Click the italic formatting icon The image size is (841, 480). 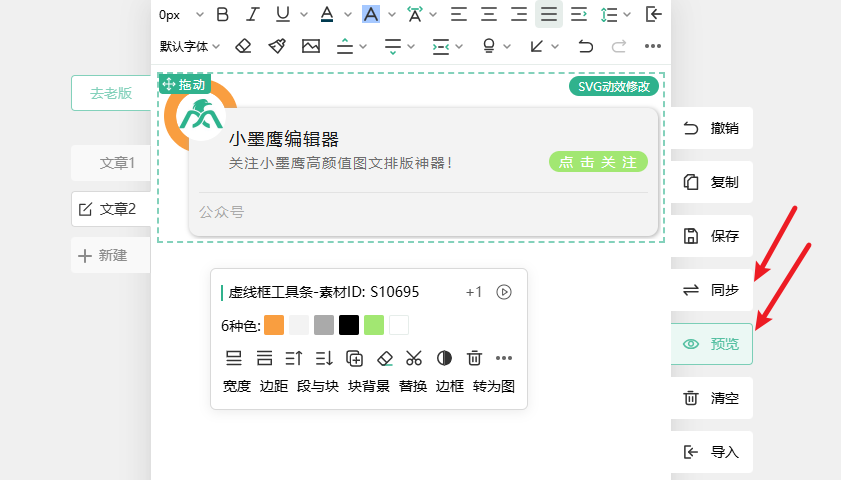[253, 14]
